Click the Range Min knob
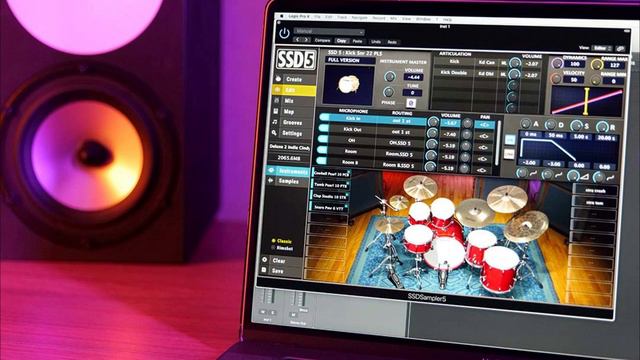 (x=596, y=80)
